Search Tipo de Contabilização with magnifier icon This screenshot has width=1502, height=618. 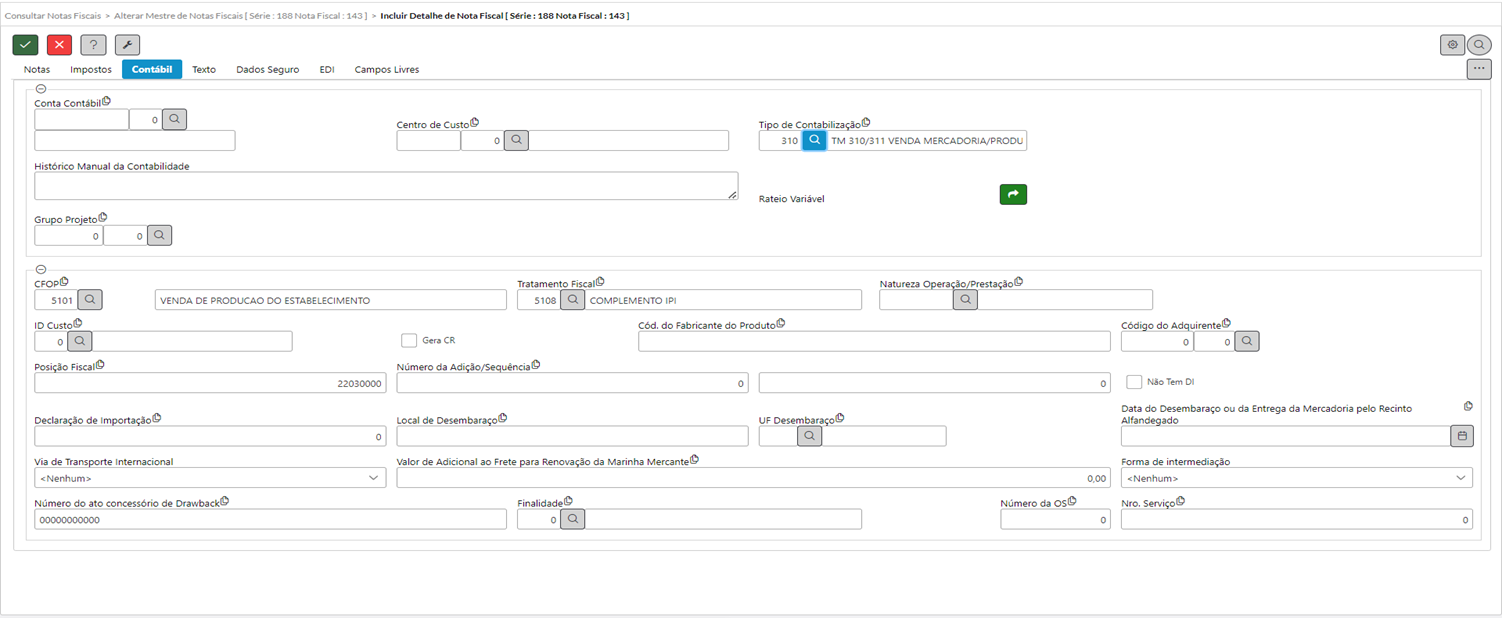pyautogui.click(x=814, y=141)
